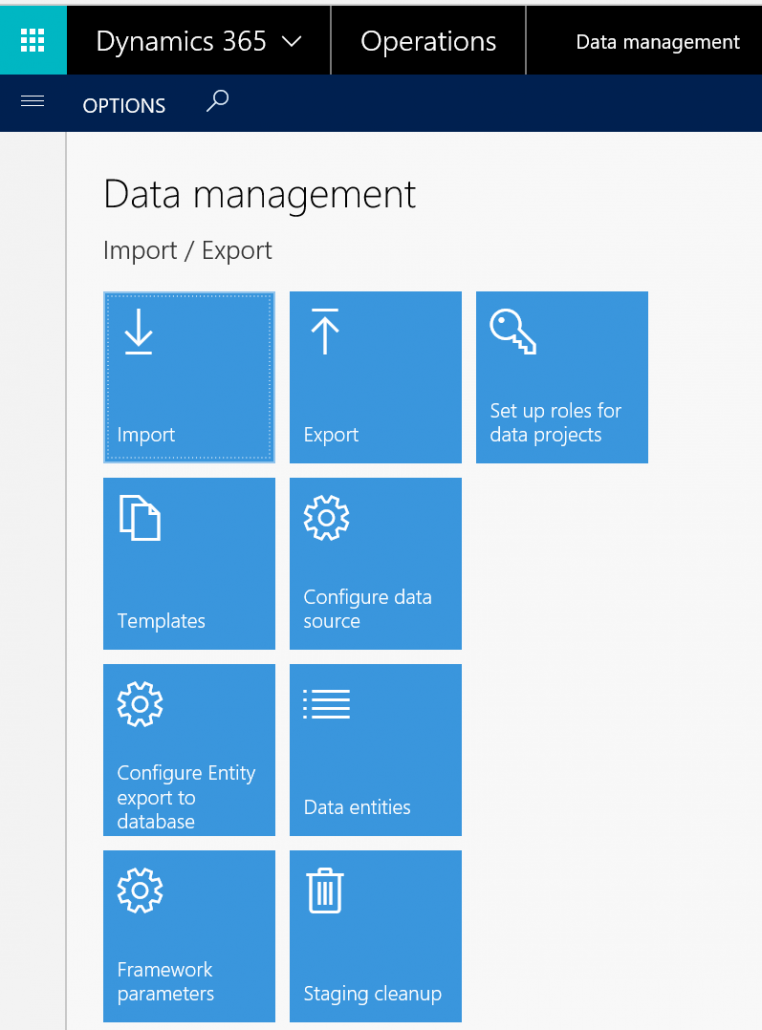Toggle the navigation pane with the hamburger icon
Screen dimensions: 762x1030
click(33, 101)
